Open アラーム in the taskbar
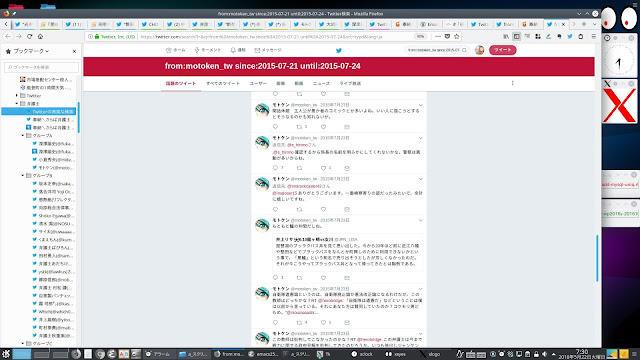The height and width of the screenshot is (360, 640). coord(158,354)
